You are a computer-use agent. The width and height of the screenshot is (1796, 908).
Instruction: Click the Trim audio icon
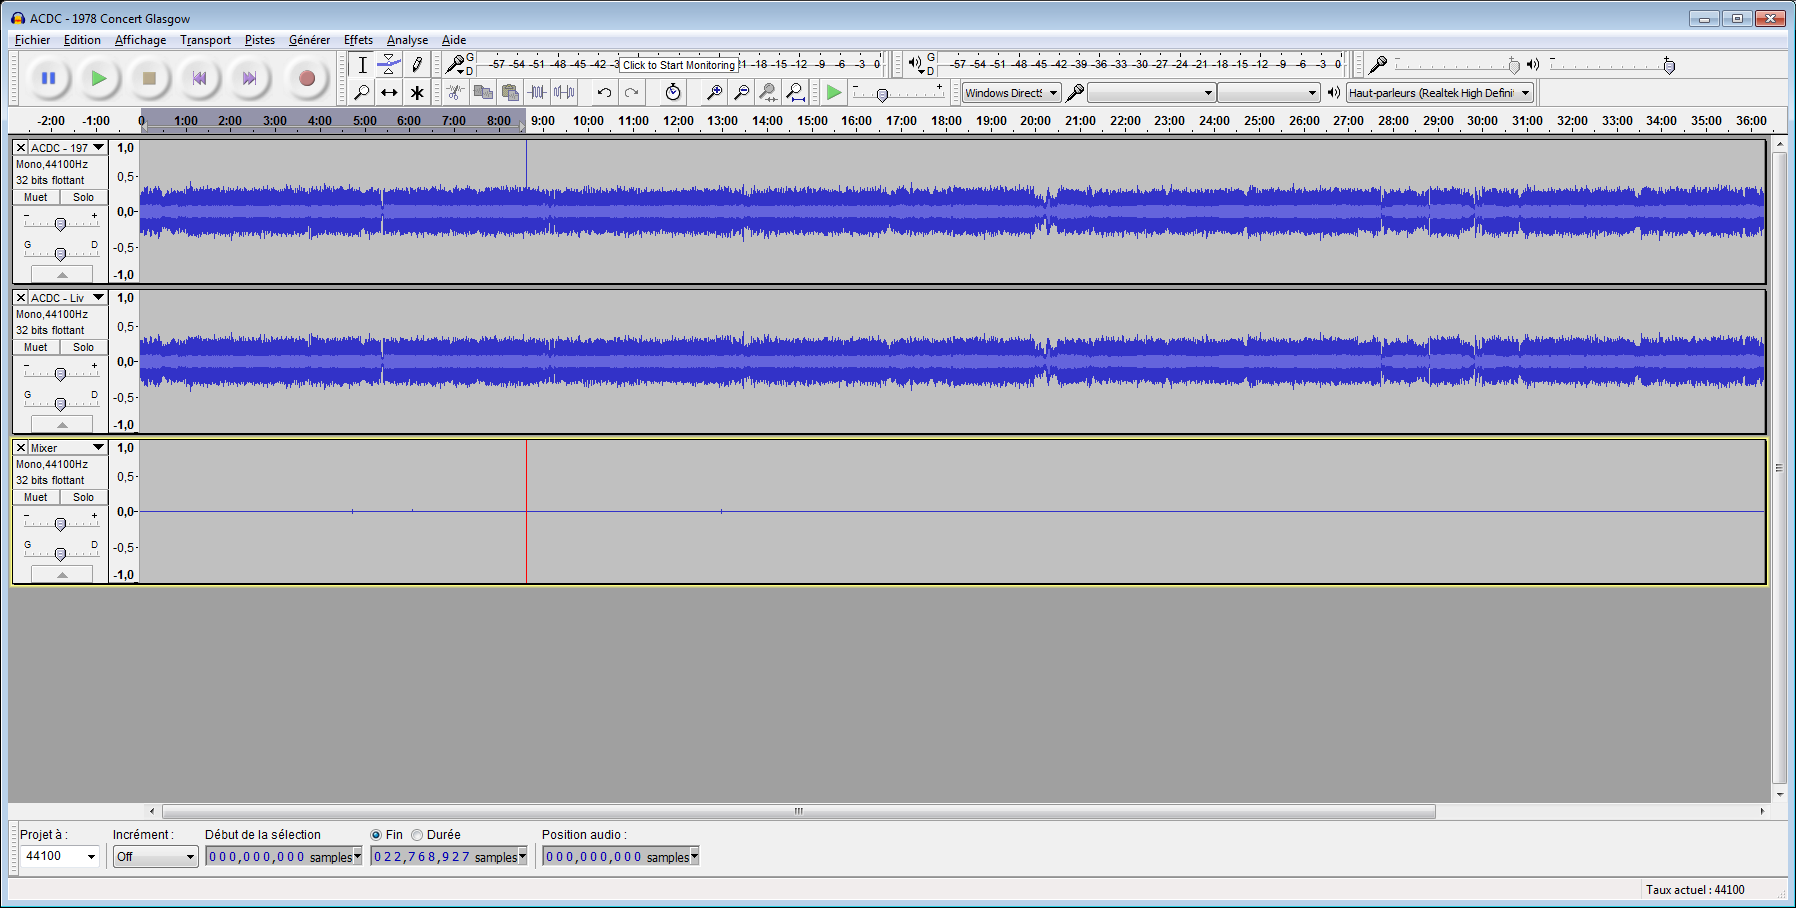[x=537, y=93]
